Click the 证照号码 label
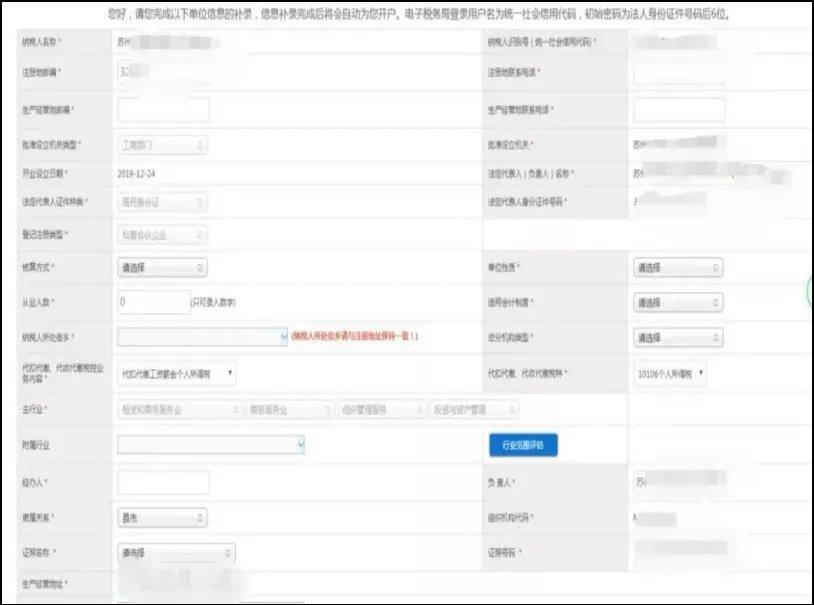 (x=504, y=553)
